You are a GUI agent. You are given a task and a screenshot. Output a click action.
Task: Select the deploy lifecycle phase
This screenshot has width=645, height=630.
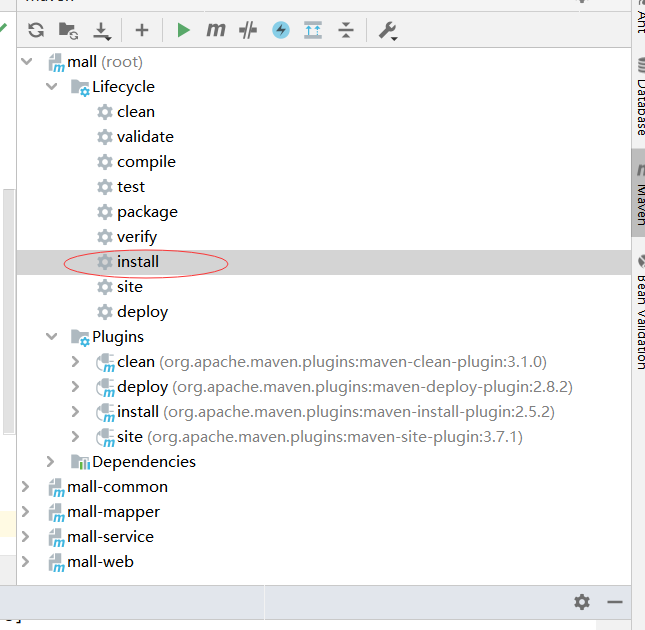pyautogui.click(x=142, y=312)
